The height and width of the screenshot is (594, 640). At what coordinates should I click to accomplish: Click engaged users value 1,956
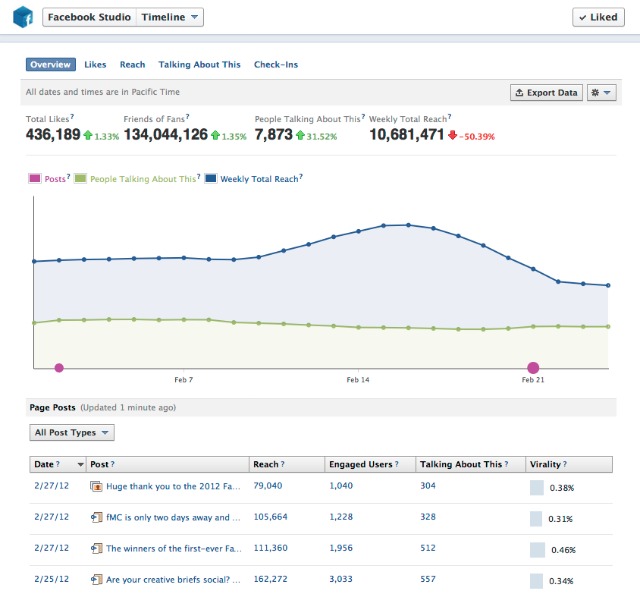pos(341,548)
